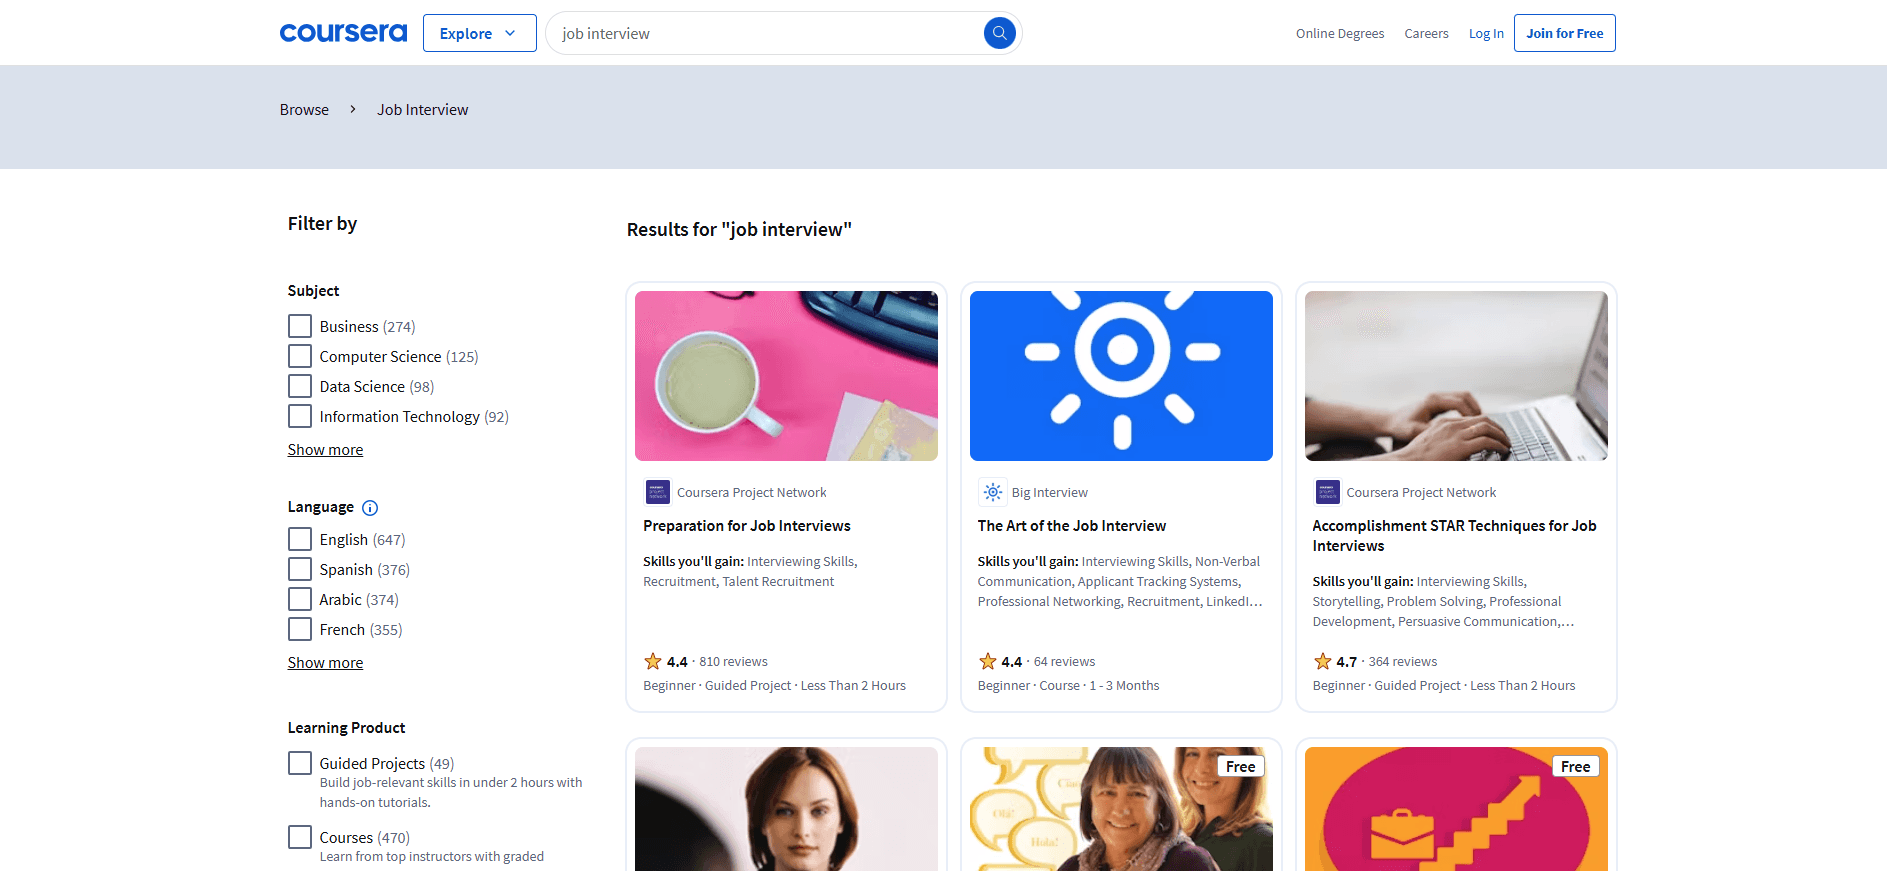This screenshot has width=1887, height=871.
Task: Click the hands typing on laptop thumbnail
Action: coord(1456,376)
